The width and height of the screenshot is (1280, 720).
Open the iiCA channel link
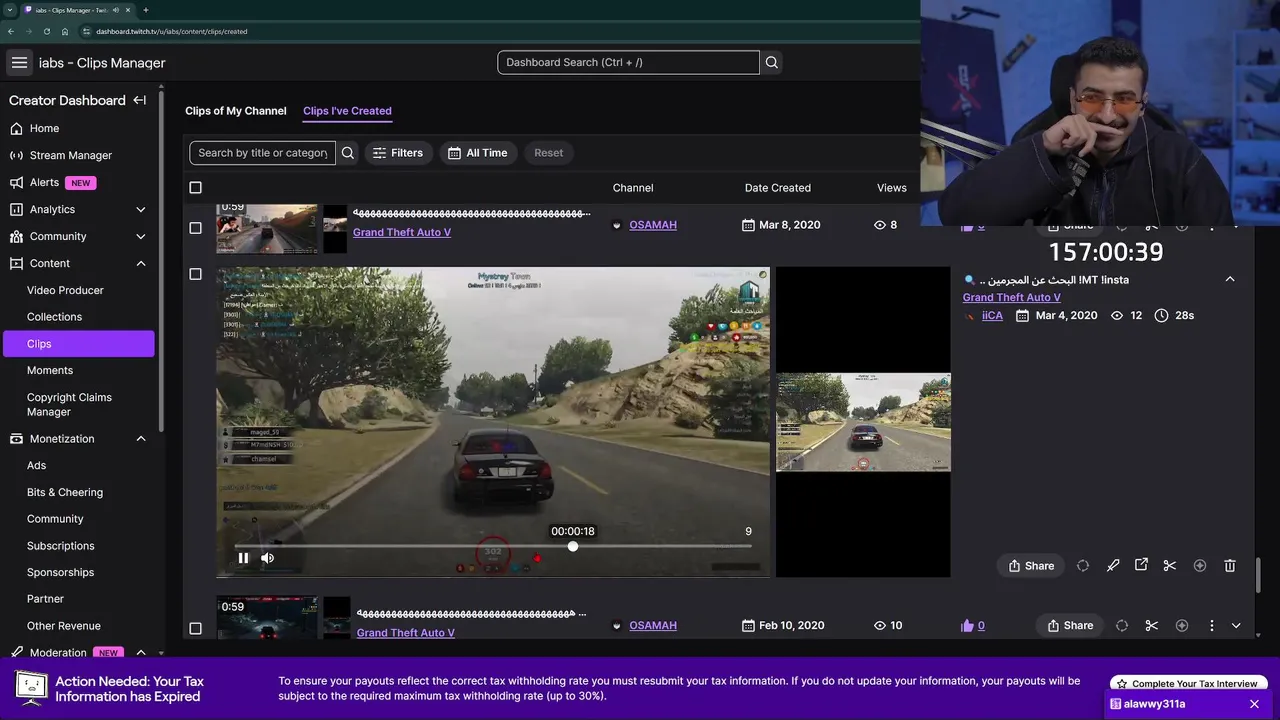tap(992, 316)
